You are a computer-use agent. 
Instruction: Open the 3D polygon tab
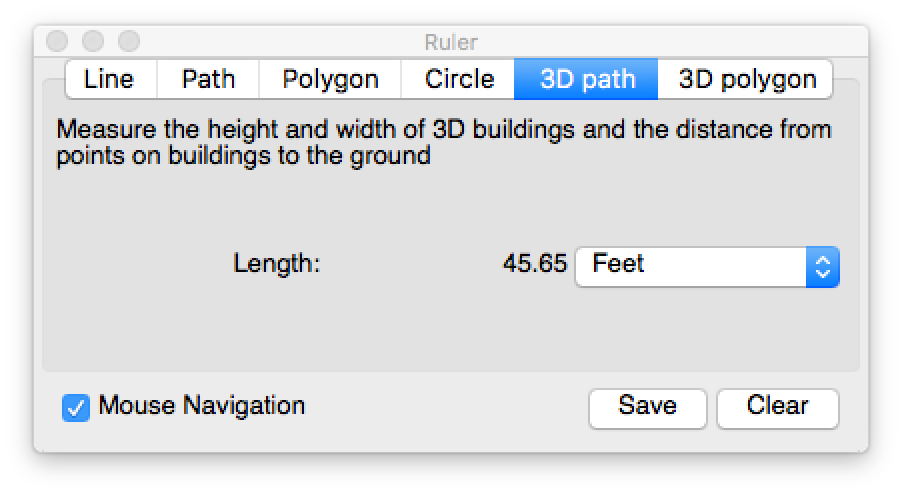[746, 80]
